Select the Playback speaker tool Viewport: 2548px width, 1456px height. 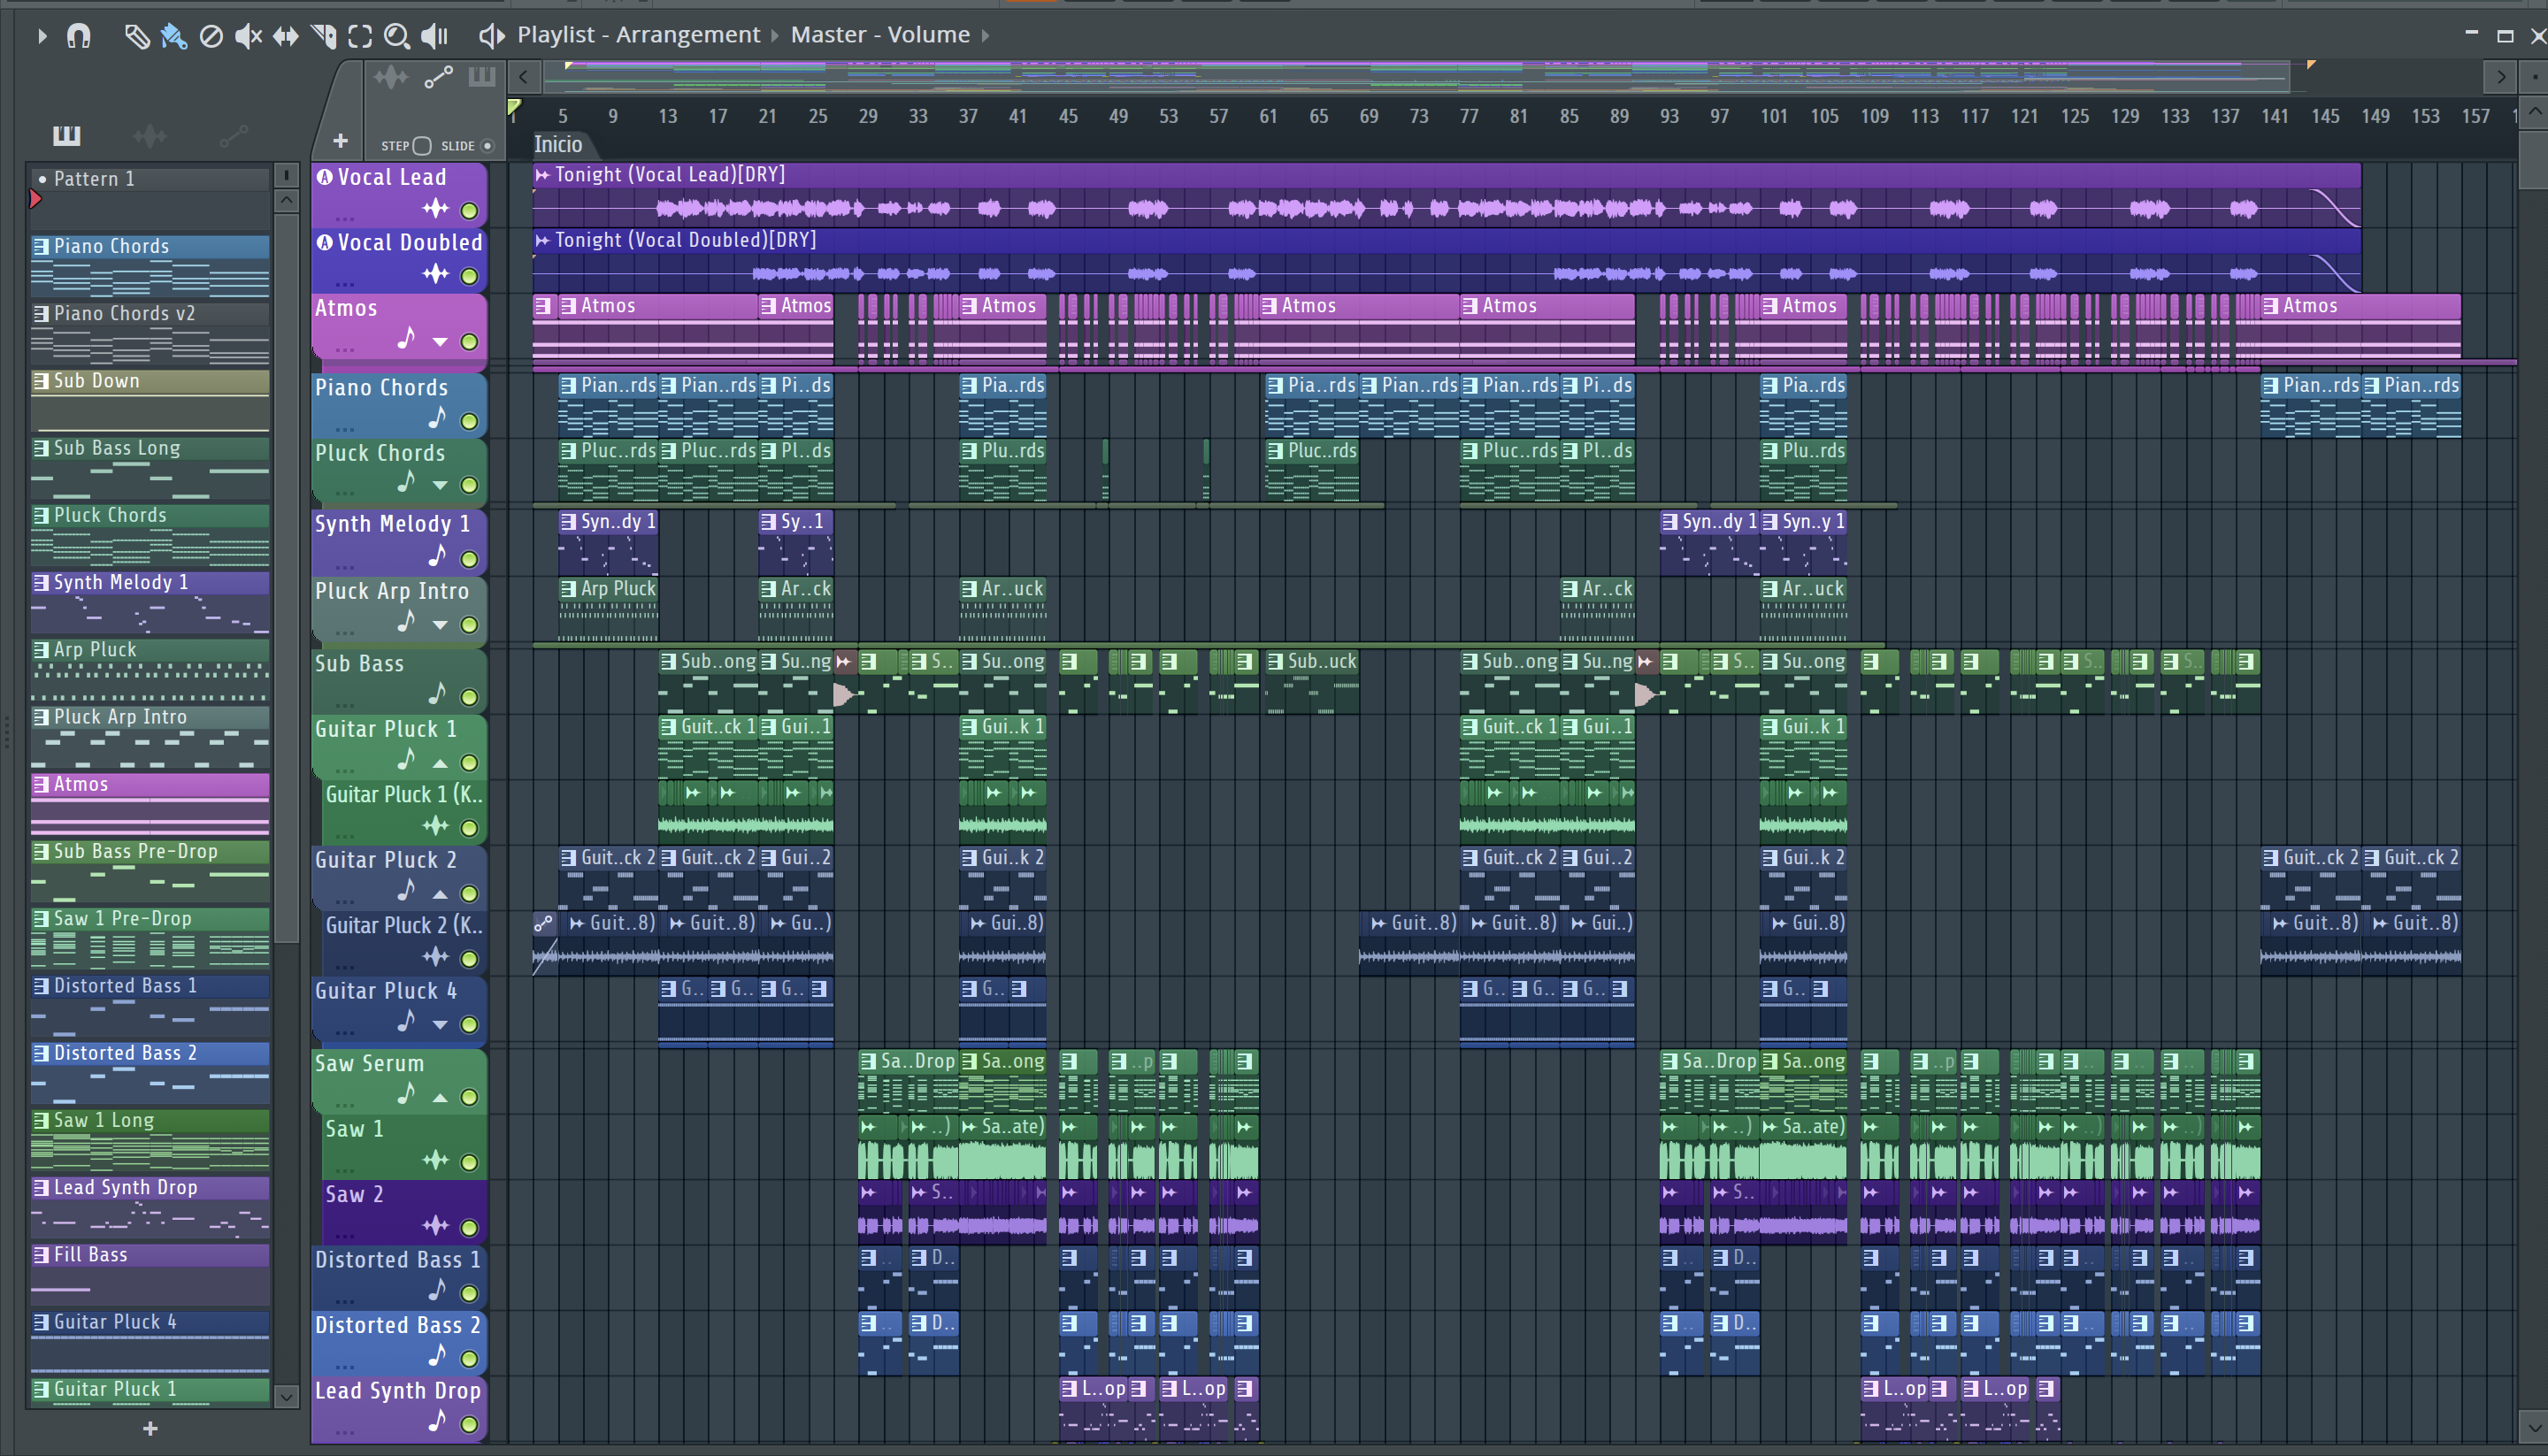tap(434, 37)
